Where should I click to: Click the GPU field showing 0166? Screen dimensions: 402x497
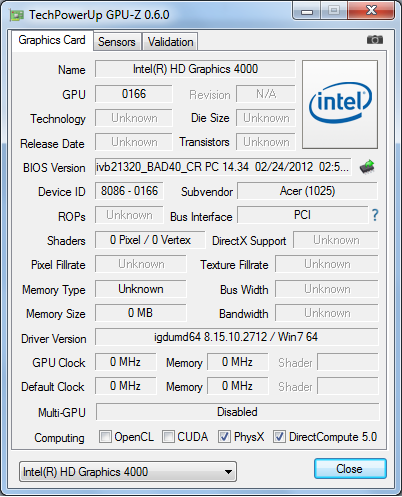click(134, 94)
